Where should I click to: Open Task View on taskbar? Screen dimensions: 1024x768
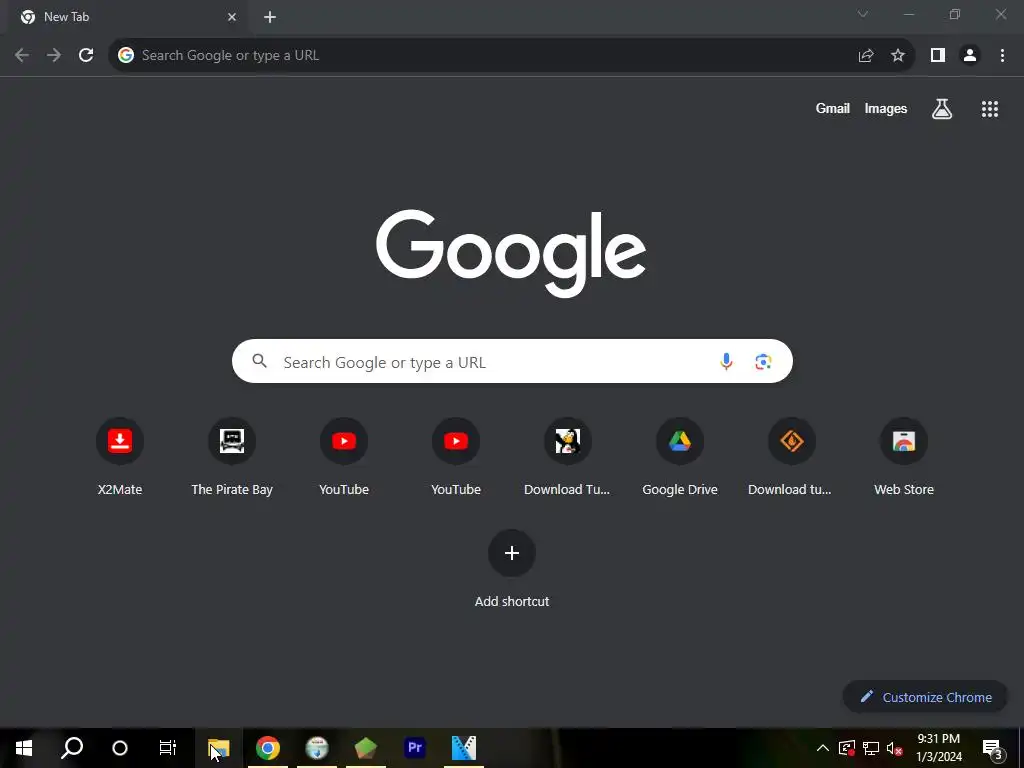(168, 748)
